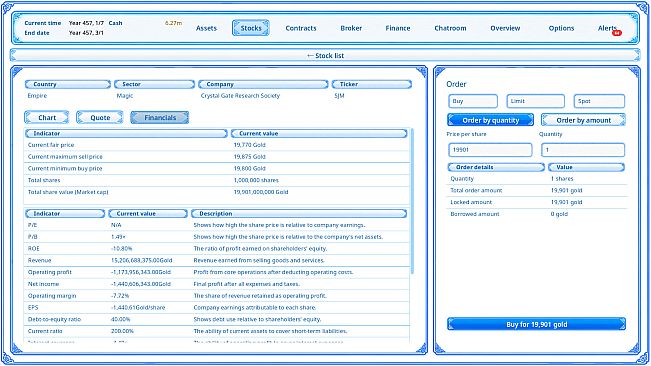
Task: Select the Empire country value
Action: point(37,96)
